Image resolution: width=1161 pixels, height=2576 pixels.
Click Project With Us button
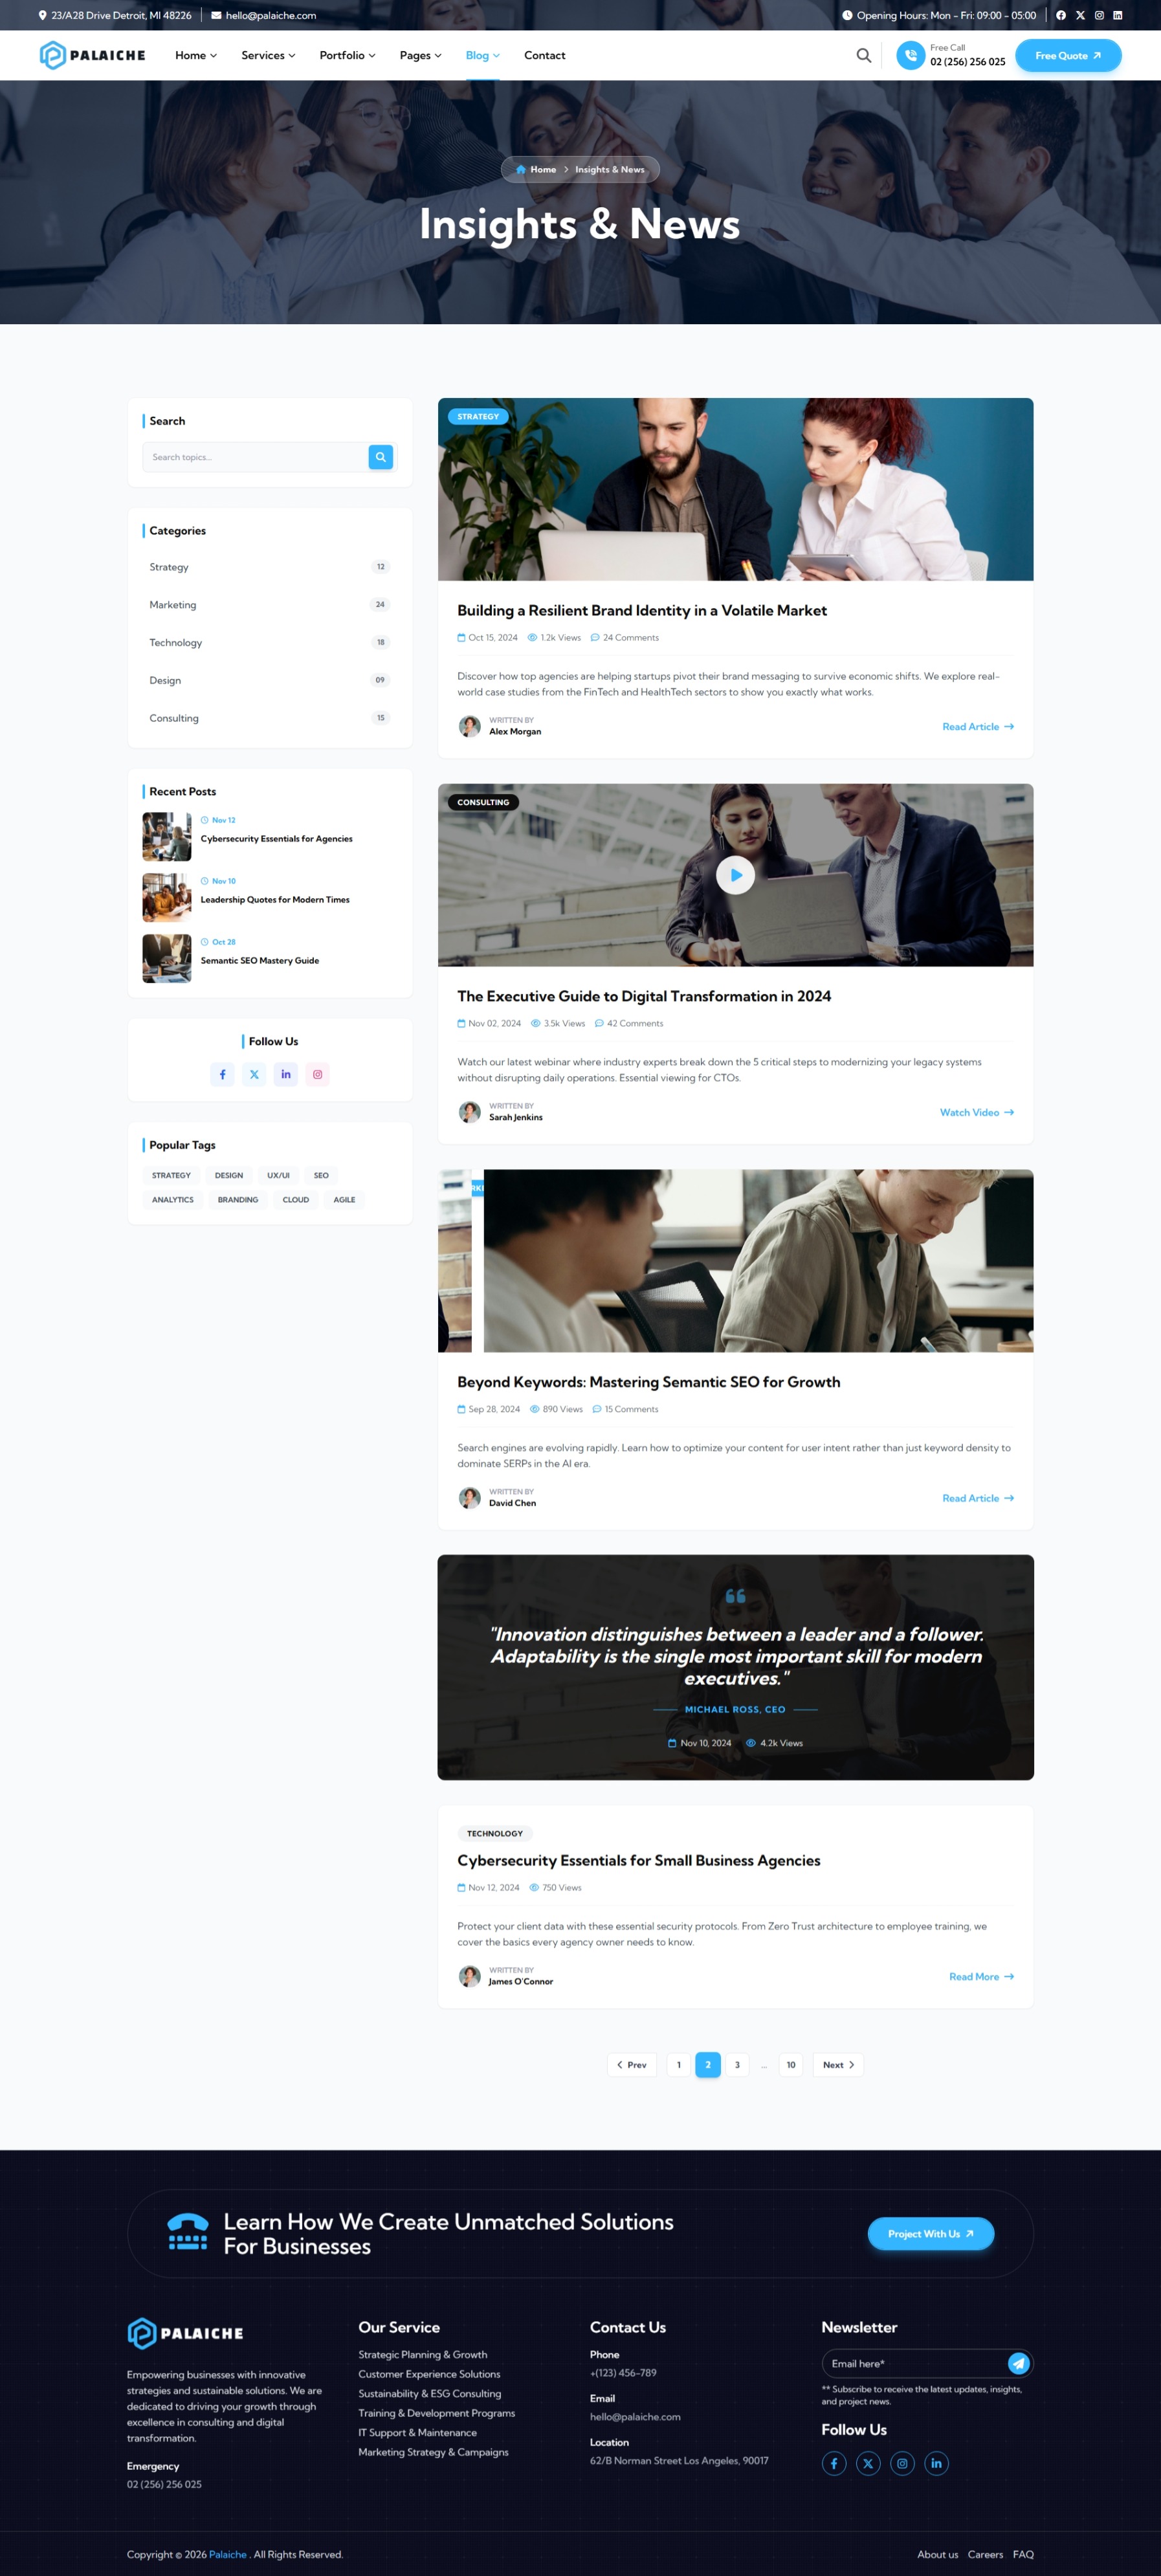[930, 2234]
